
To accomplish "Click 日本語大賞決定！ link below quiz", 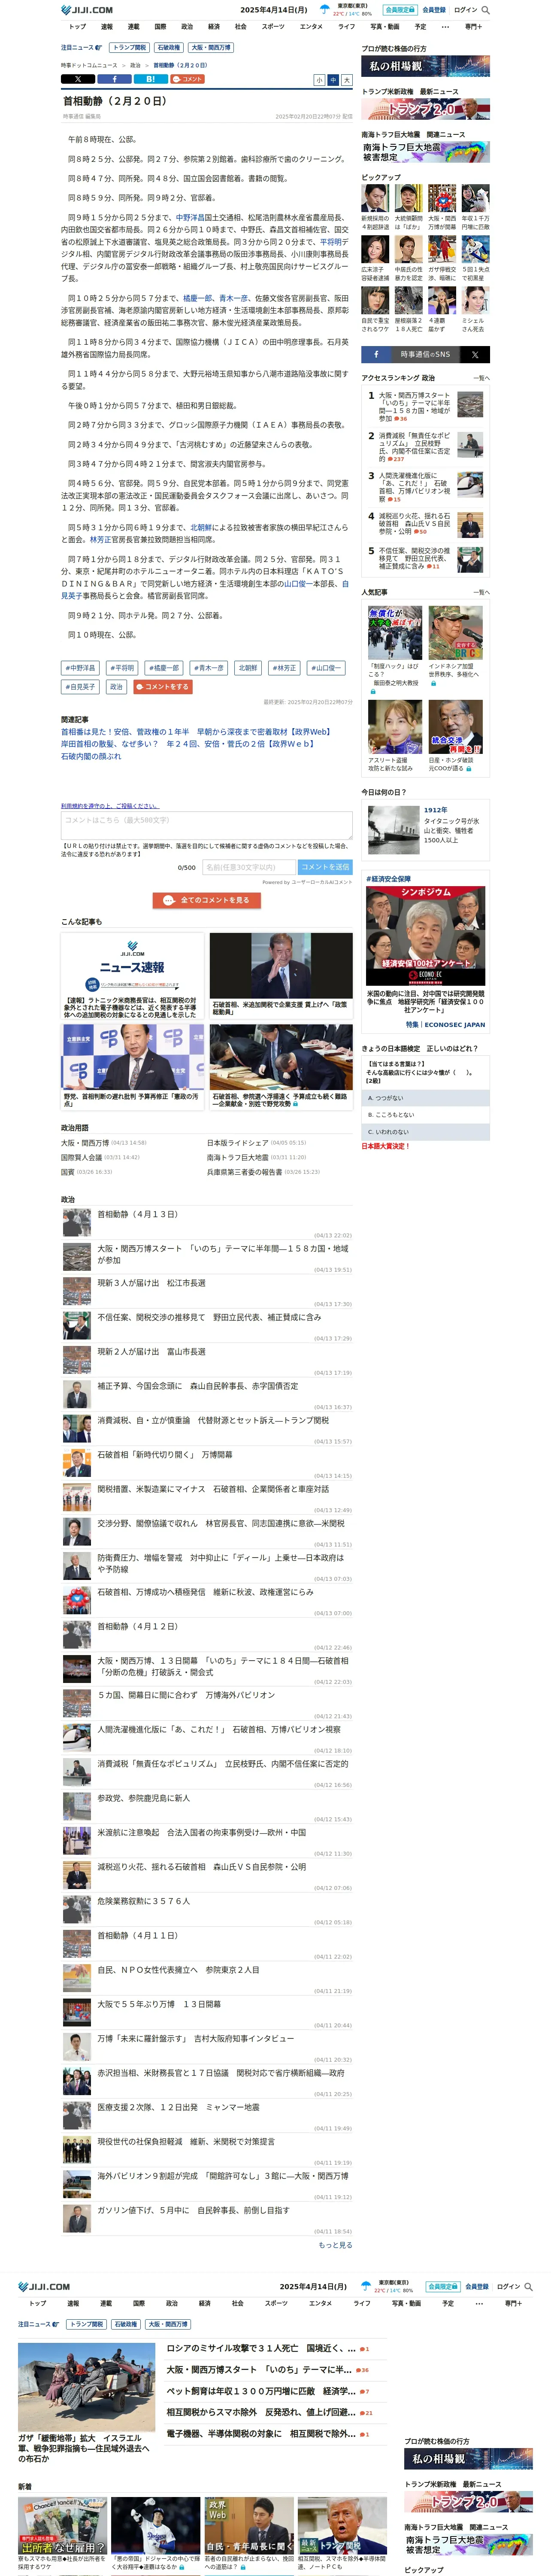I will [385, 1146].
